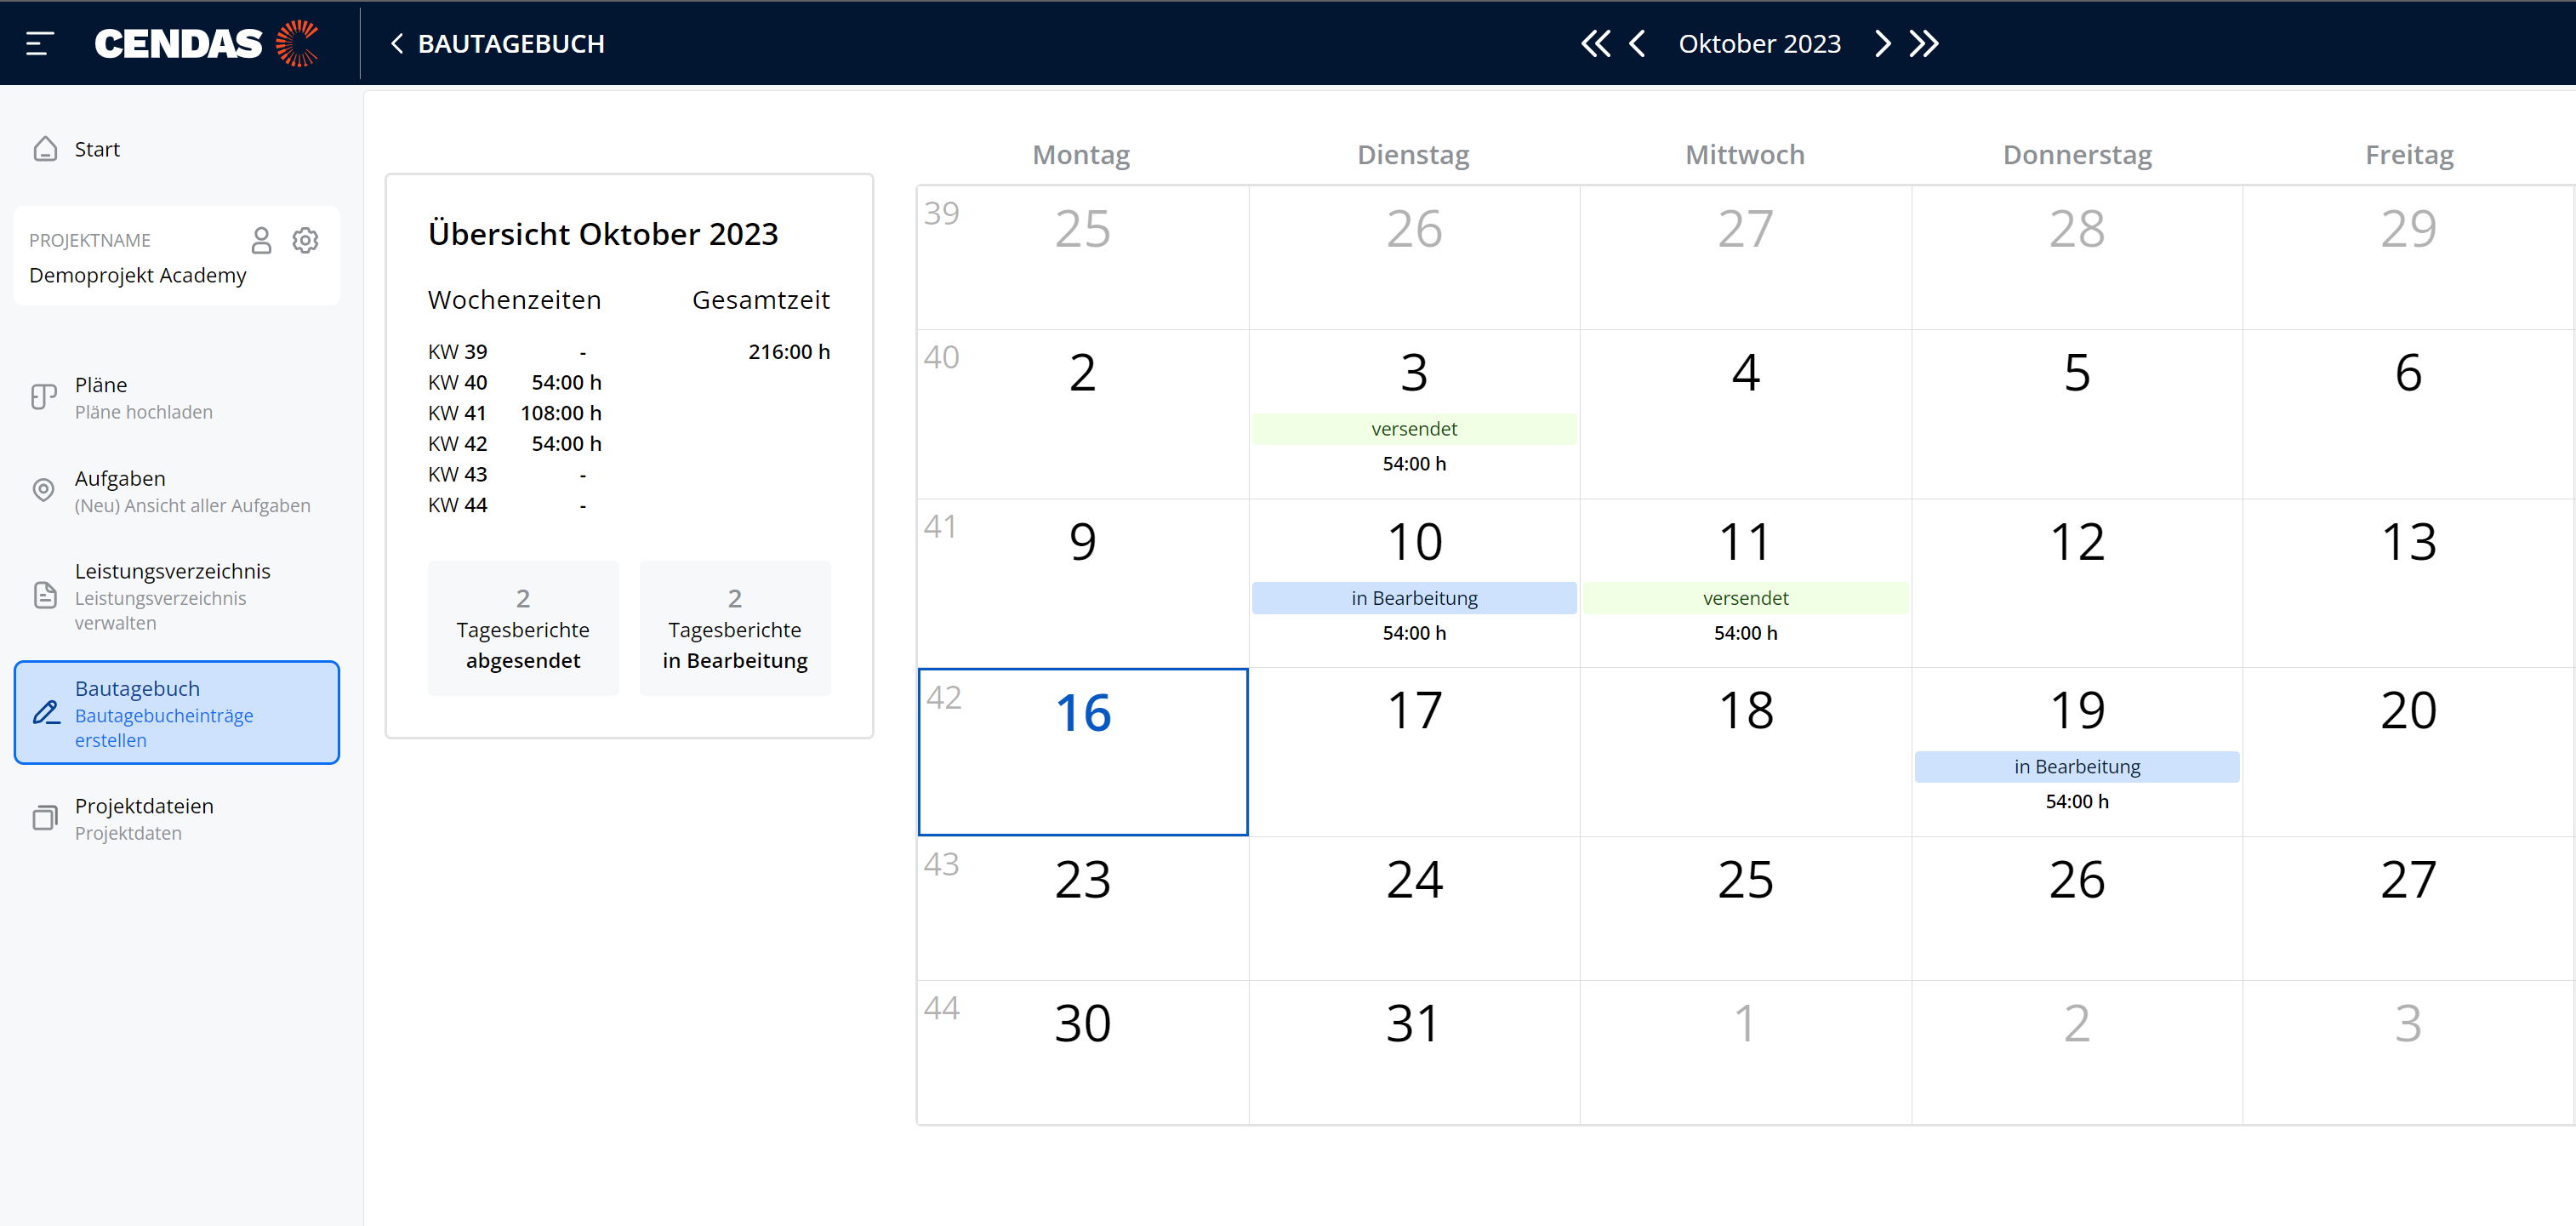Viewport: 2576px width, 1226px height.
Task: Click the Montag column header
Action: [1081, 154]
